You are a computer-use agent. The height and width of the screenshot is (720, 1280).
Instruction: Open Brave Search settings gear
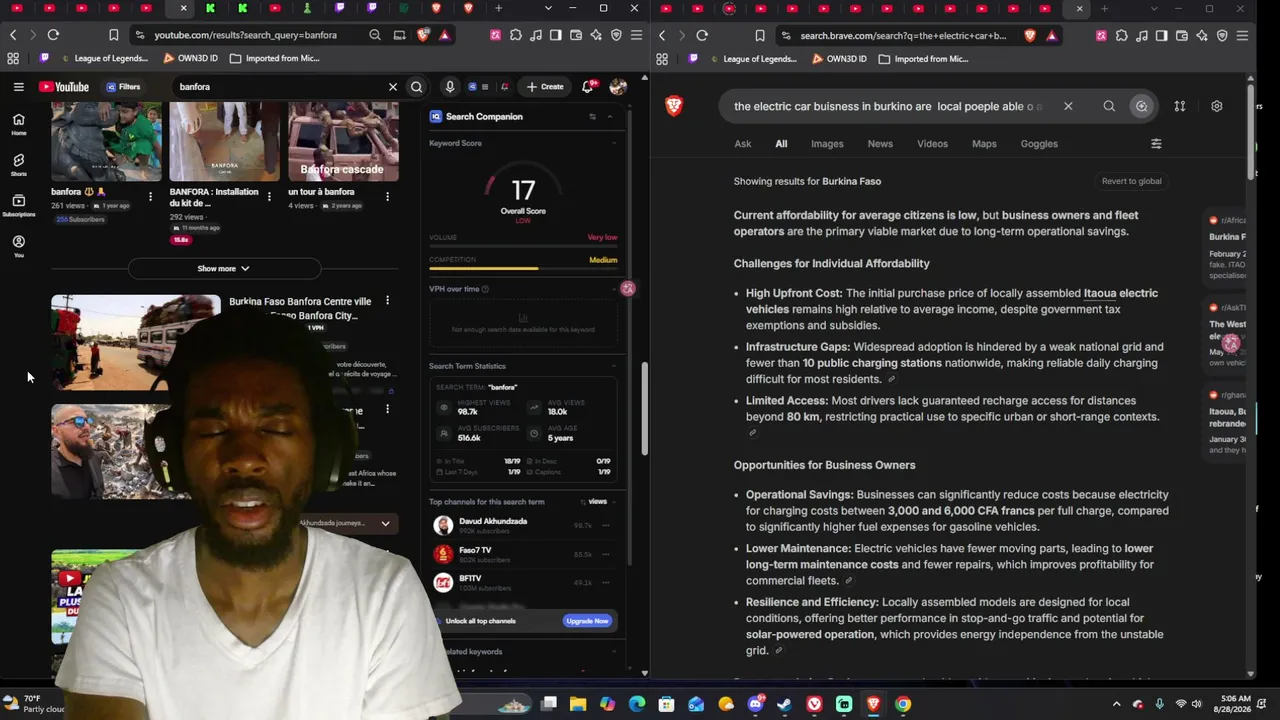coord(1217,106)
